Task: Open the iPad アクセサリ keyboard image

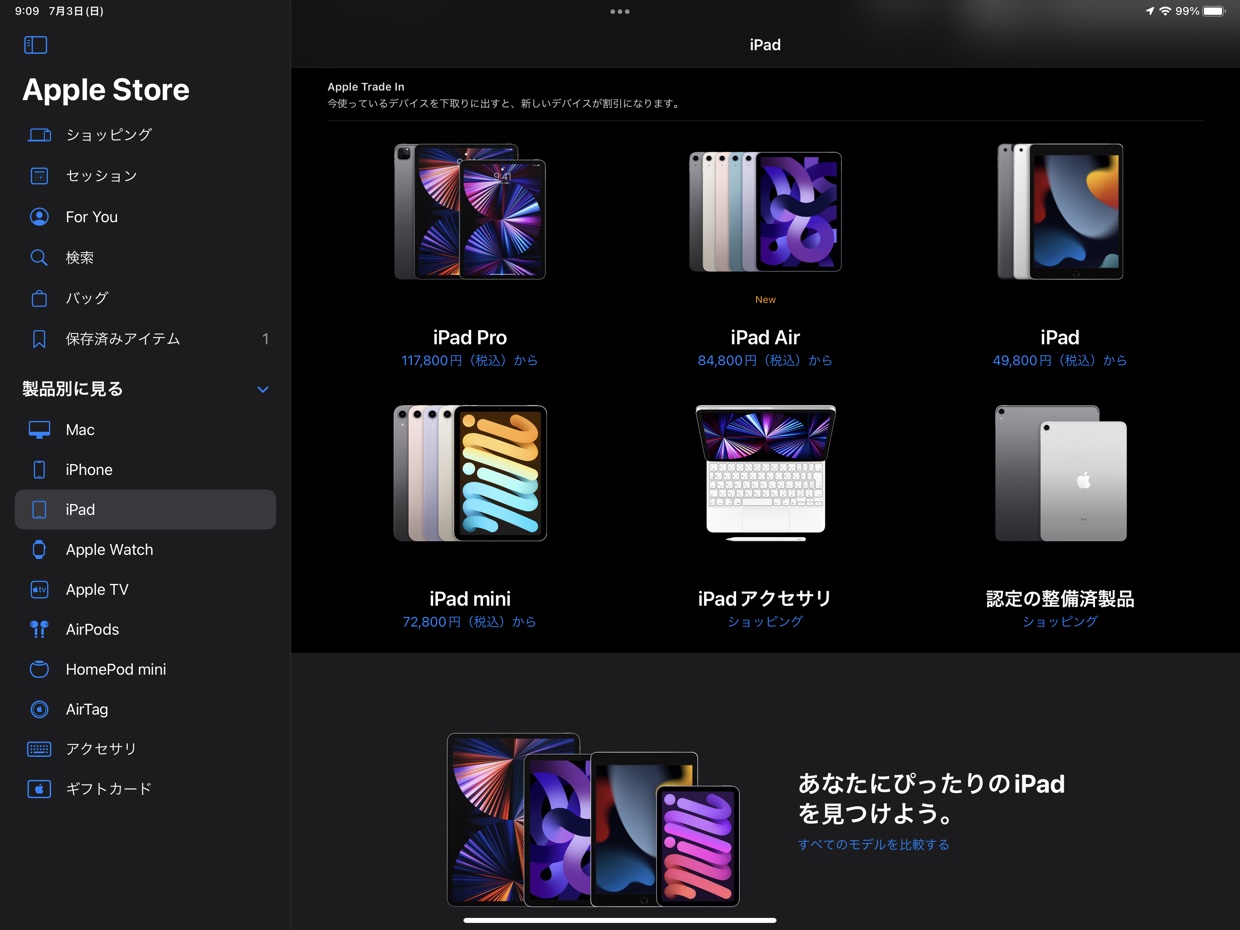Action: tap(765, 473)
